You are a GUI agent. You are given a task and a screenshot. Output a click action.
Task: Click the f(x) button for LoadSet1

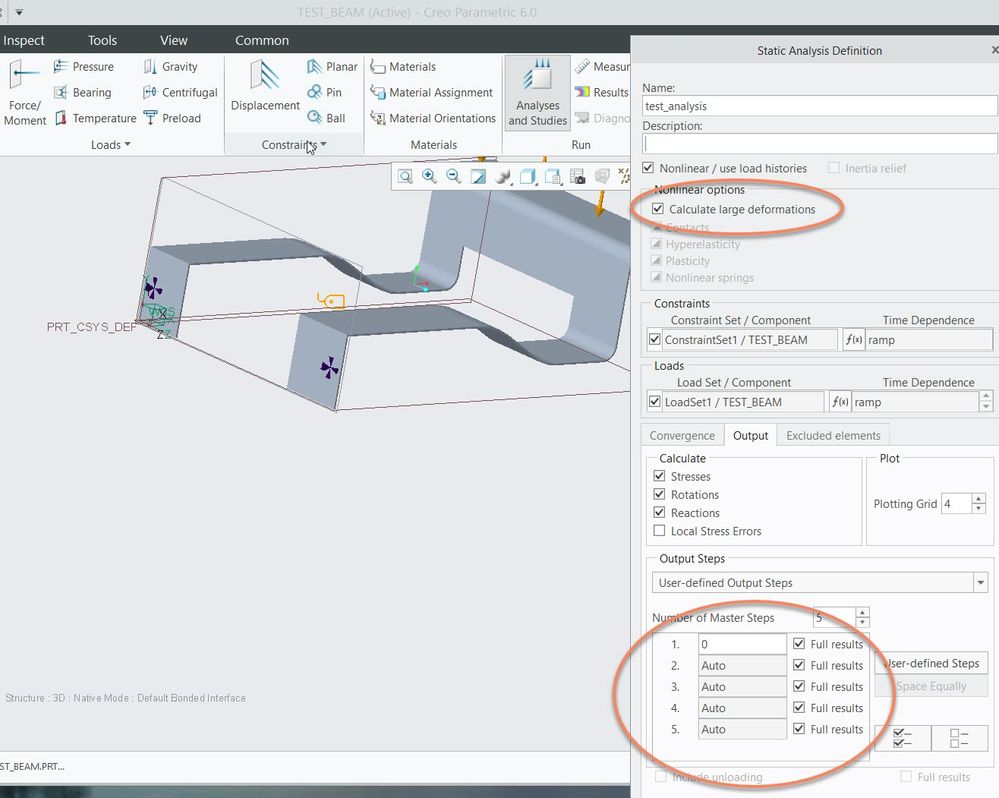click(840, 402)
